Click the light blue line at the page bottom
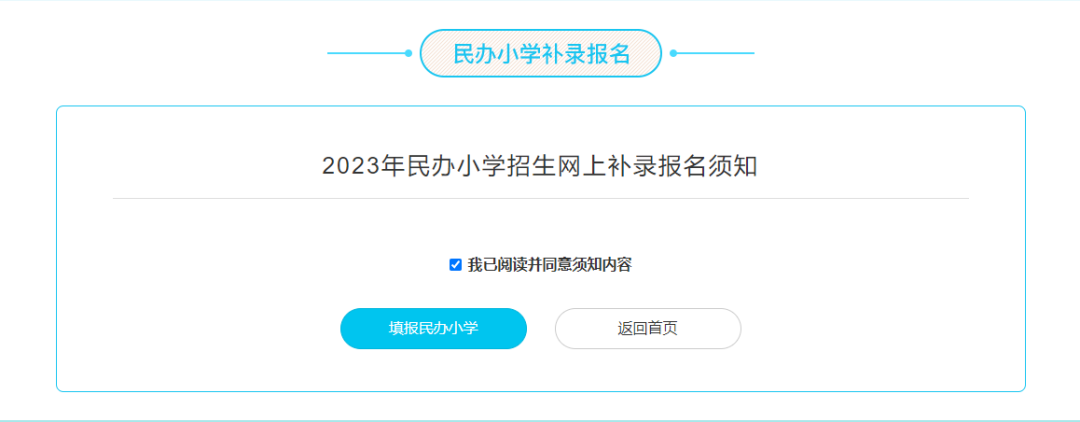This screenshot has width=1080, height=422. coord(540,420)
